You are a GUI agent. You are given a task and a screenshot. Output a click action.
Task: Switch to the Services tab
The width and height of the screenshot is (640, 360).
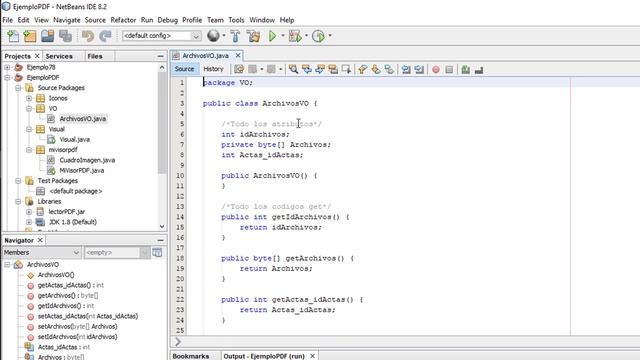pyautogui.click(x=59, y=56)
